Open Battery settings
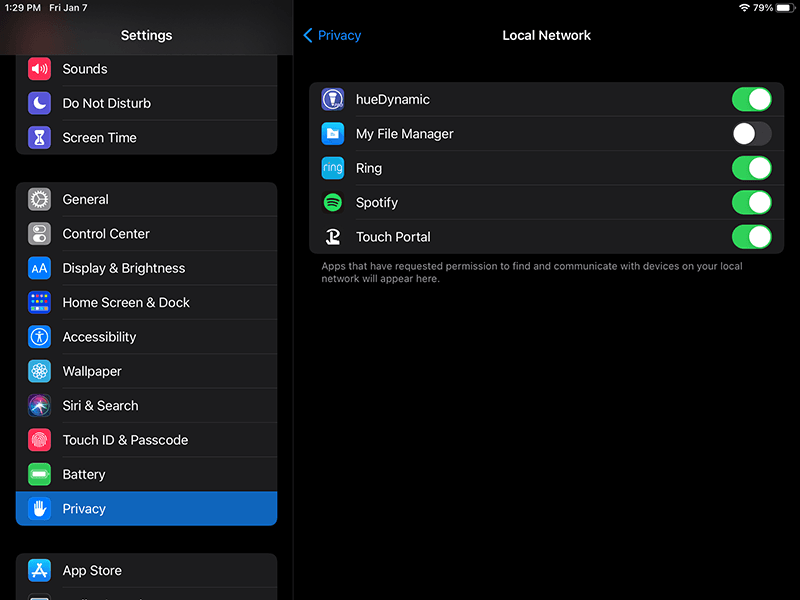 [146, 474]
